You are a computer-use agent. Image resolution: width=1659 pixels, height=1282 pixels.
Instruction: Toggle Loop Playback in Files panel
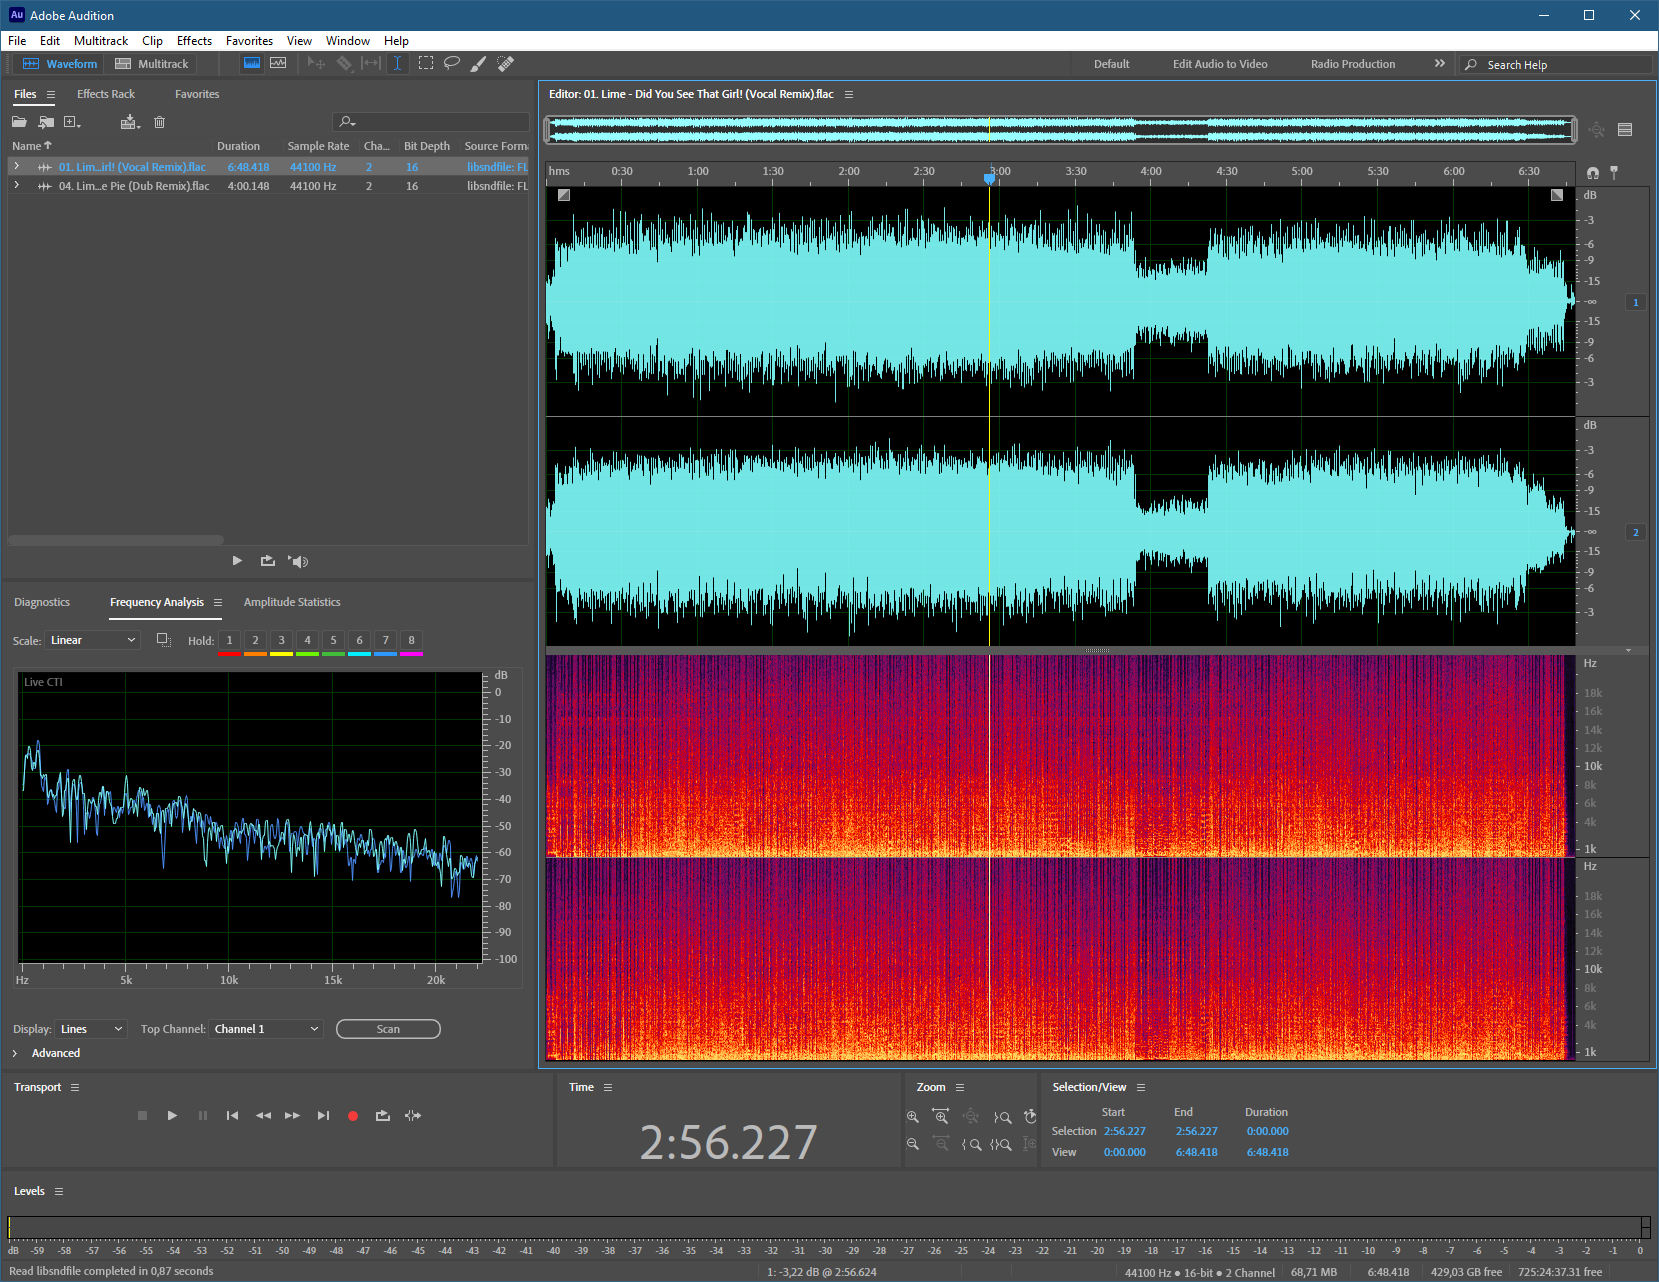(x=267, y=561)
